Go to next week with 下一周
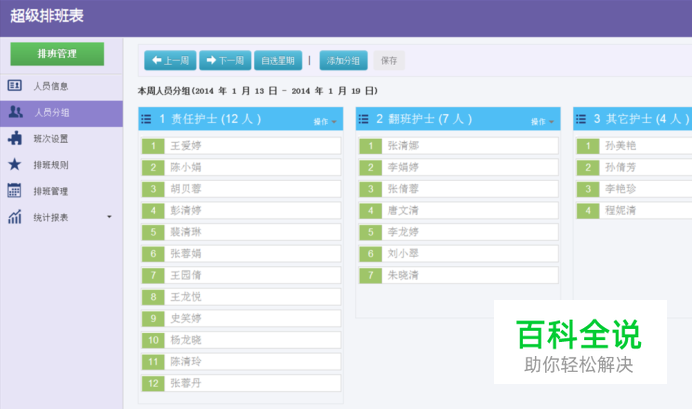Screen dimensions: 692x409 pyautogui.click(x=225, y=60)
